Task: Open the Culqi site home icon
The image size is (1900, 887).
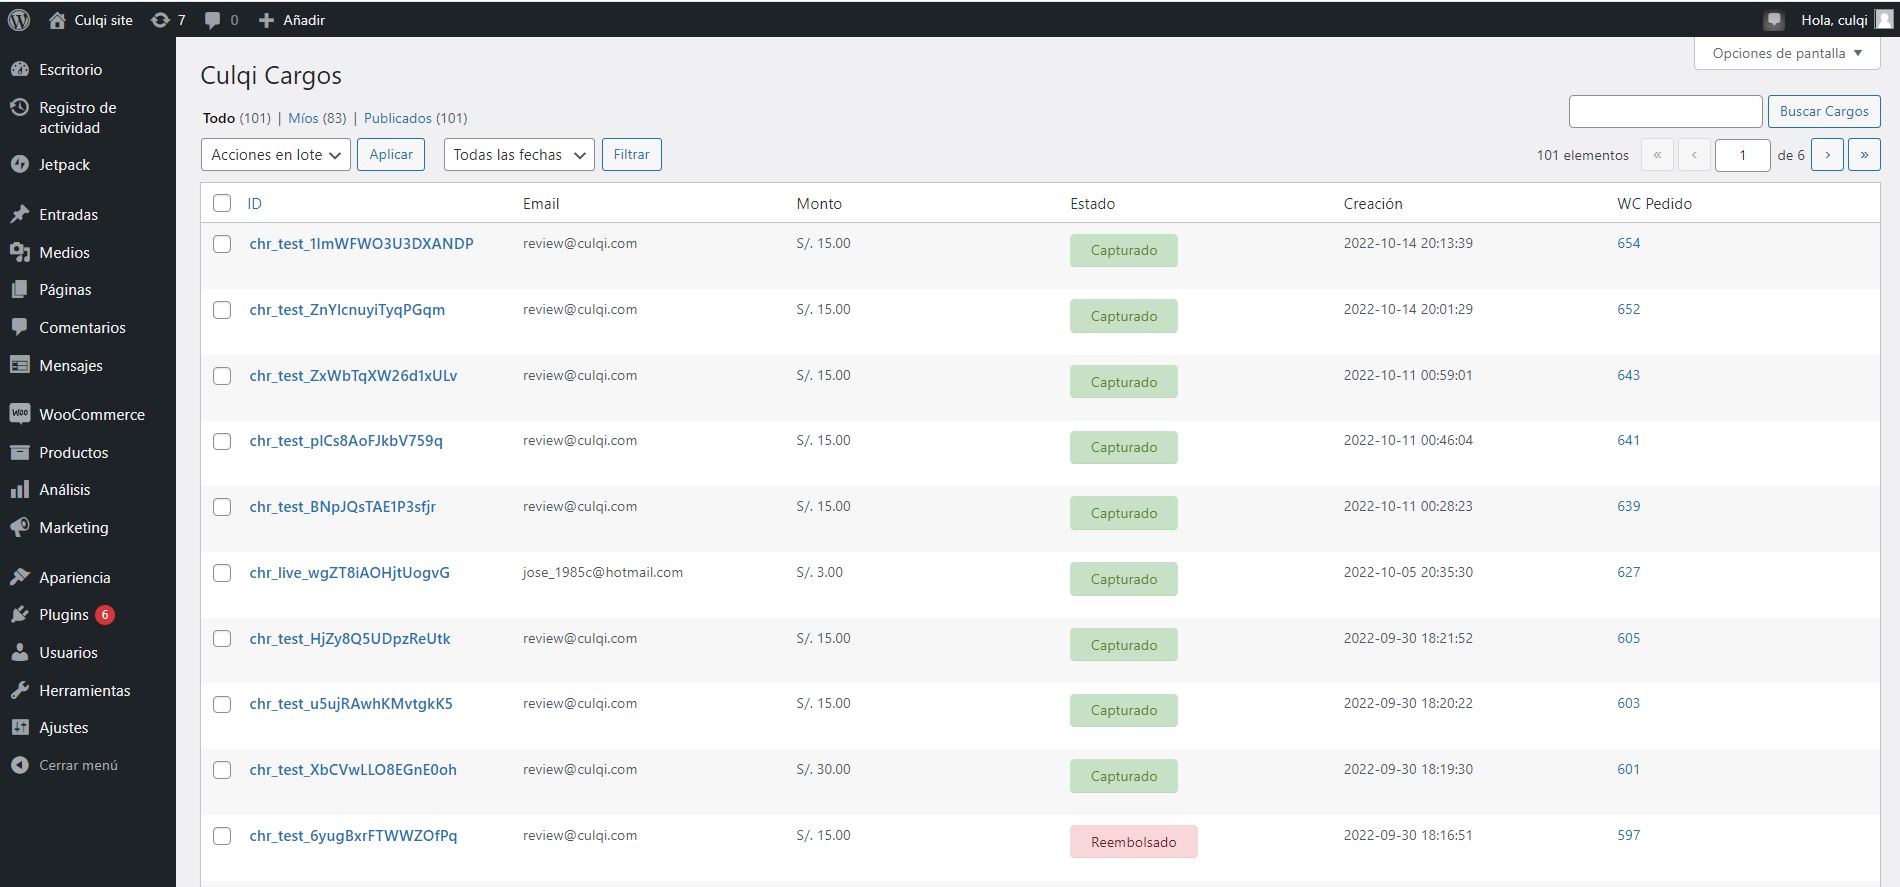Action: [x=57, y=20]
